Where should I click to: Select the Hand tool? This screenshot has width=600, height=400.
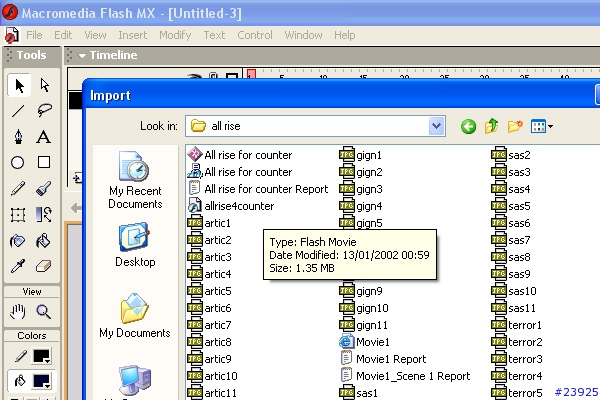pos(18,312)
